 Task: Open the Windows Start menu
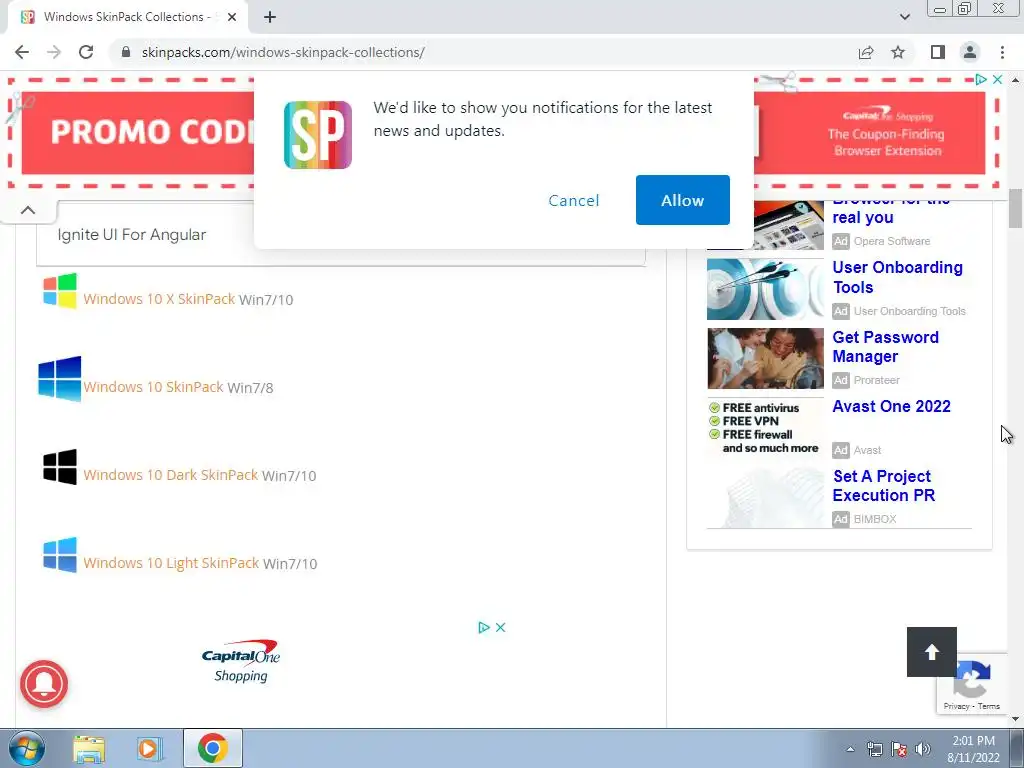pos(26,748)
